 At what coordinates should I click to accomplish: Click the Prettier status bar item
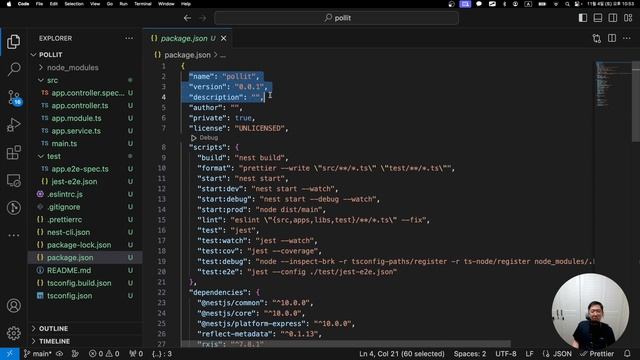[597, 354]
